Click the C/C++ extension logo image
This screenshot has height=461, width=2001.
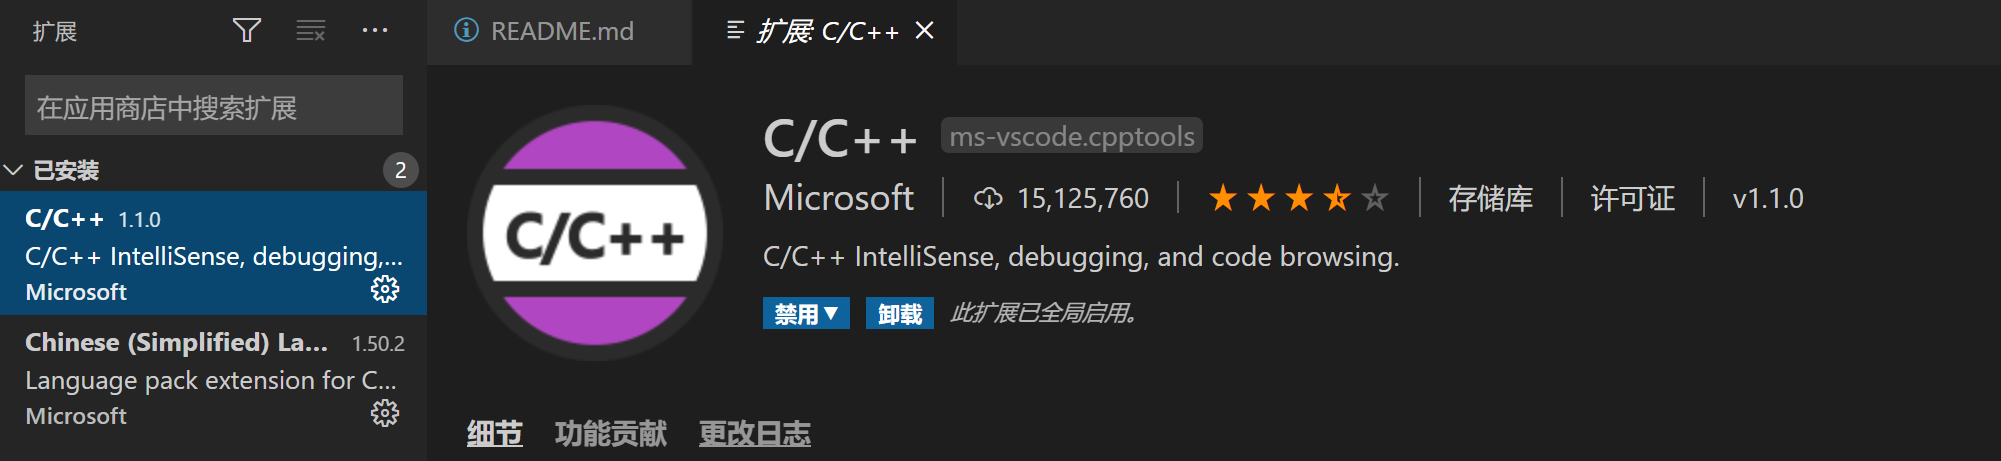point(595,234)
